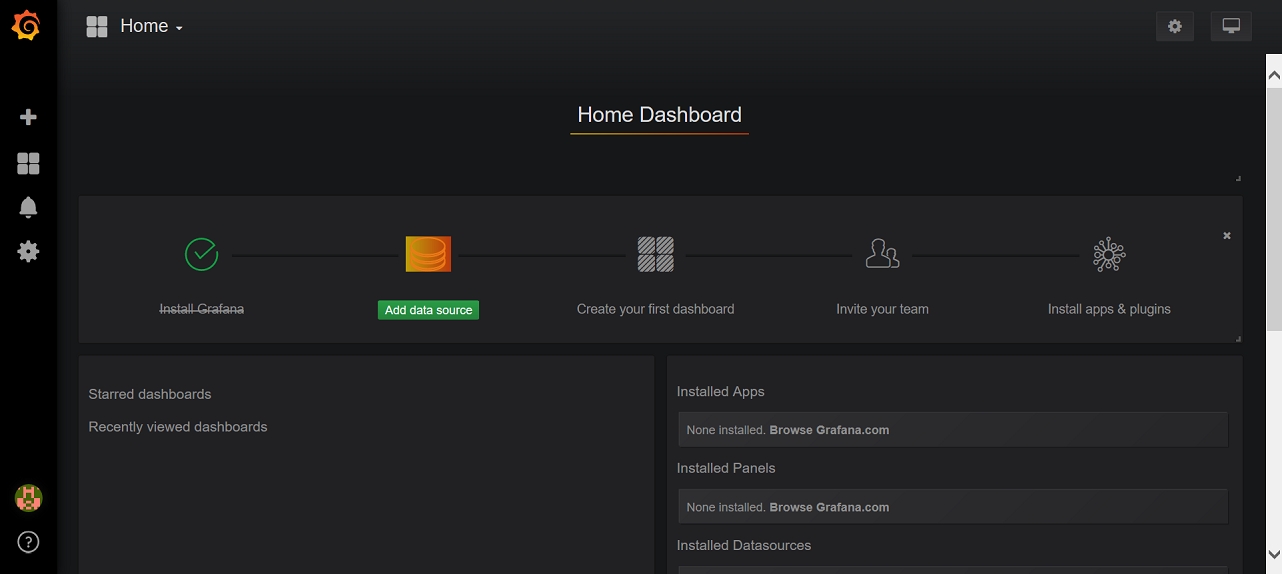Click the Installed Datasources heading
This screenshot has width=1282, height=574.
[744, 545]
